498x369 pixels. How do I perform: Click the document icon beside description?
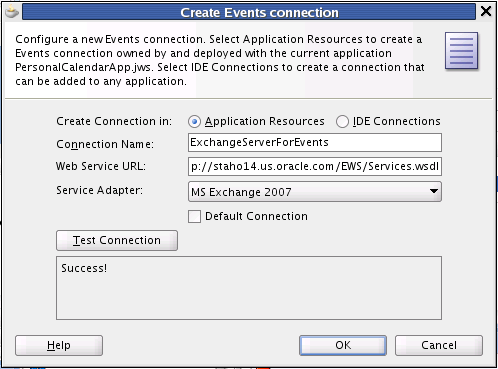(x=461, y=51)
